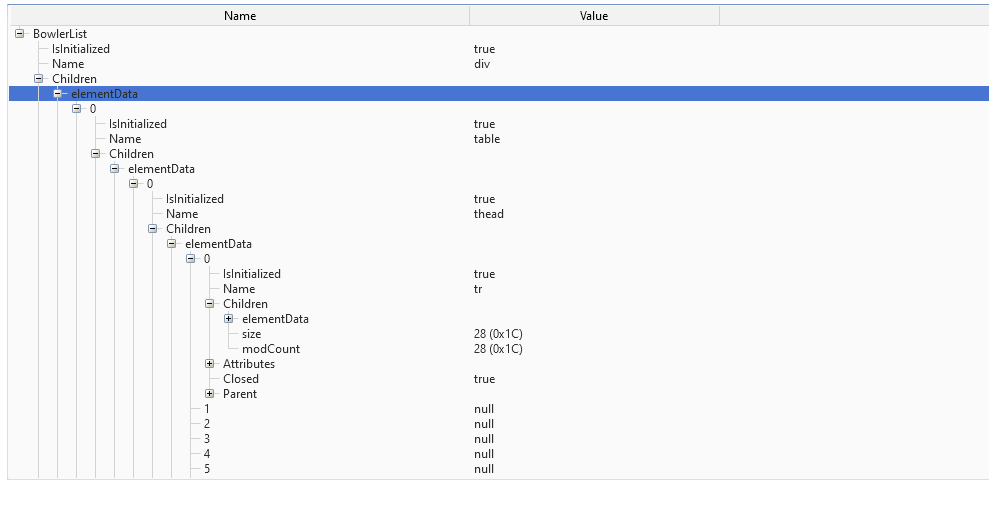Click the Value column header
Screen dimensions: 995x505
point(594,16)
